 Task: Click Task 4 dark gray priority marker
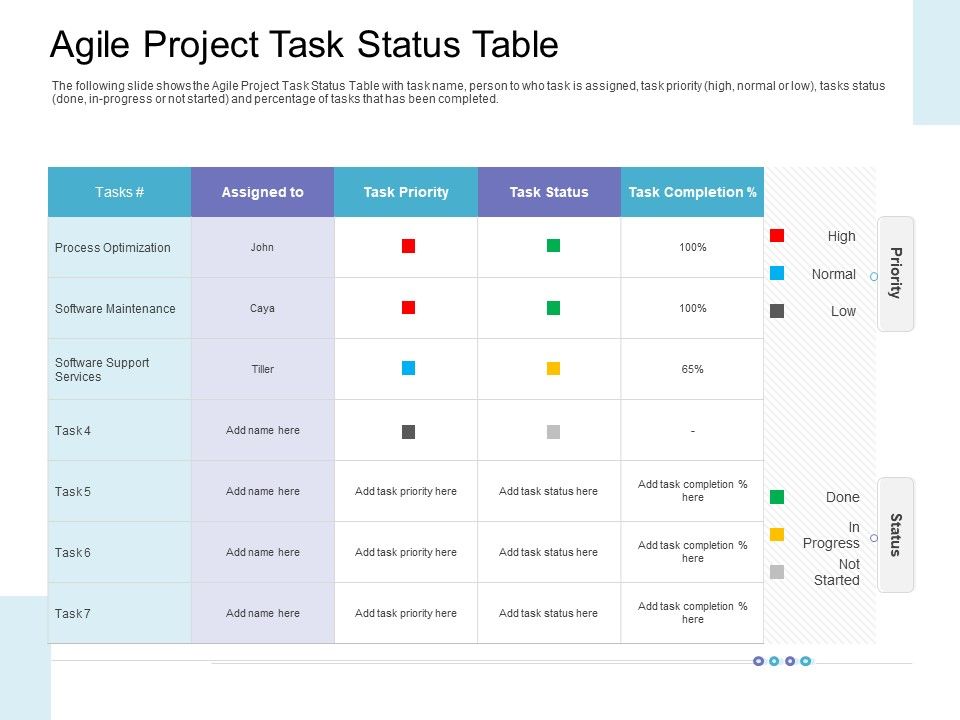coord(408,432)
